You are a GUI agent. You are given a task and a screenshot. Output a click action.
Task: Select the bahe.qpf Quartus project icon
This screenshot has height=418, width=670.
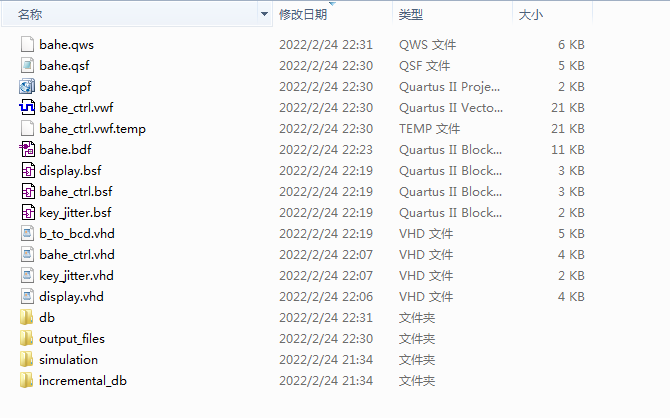click(x=27, y=86)
